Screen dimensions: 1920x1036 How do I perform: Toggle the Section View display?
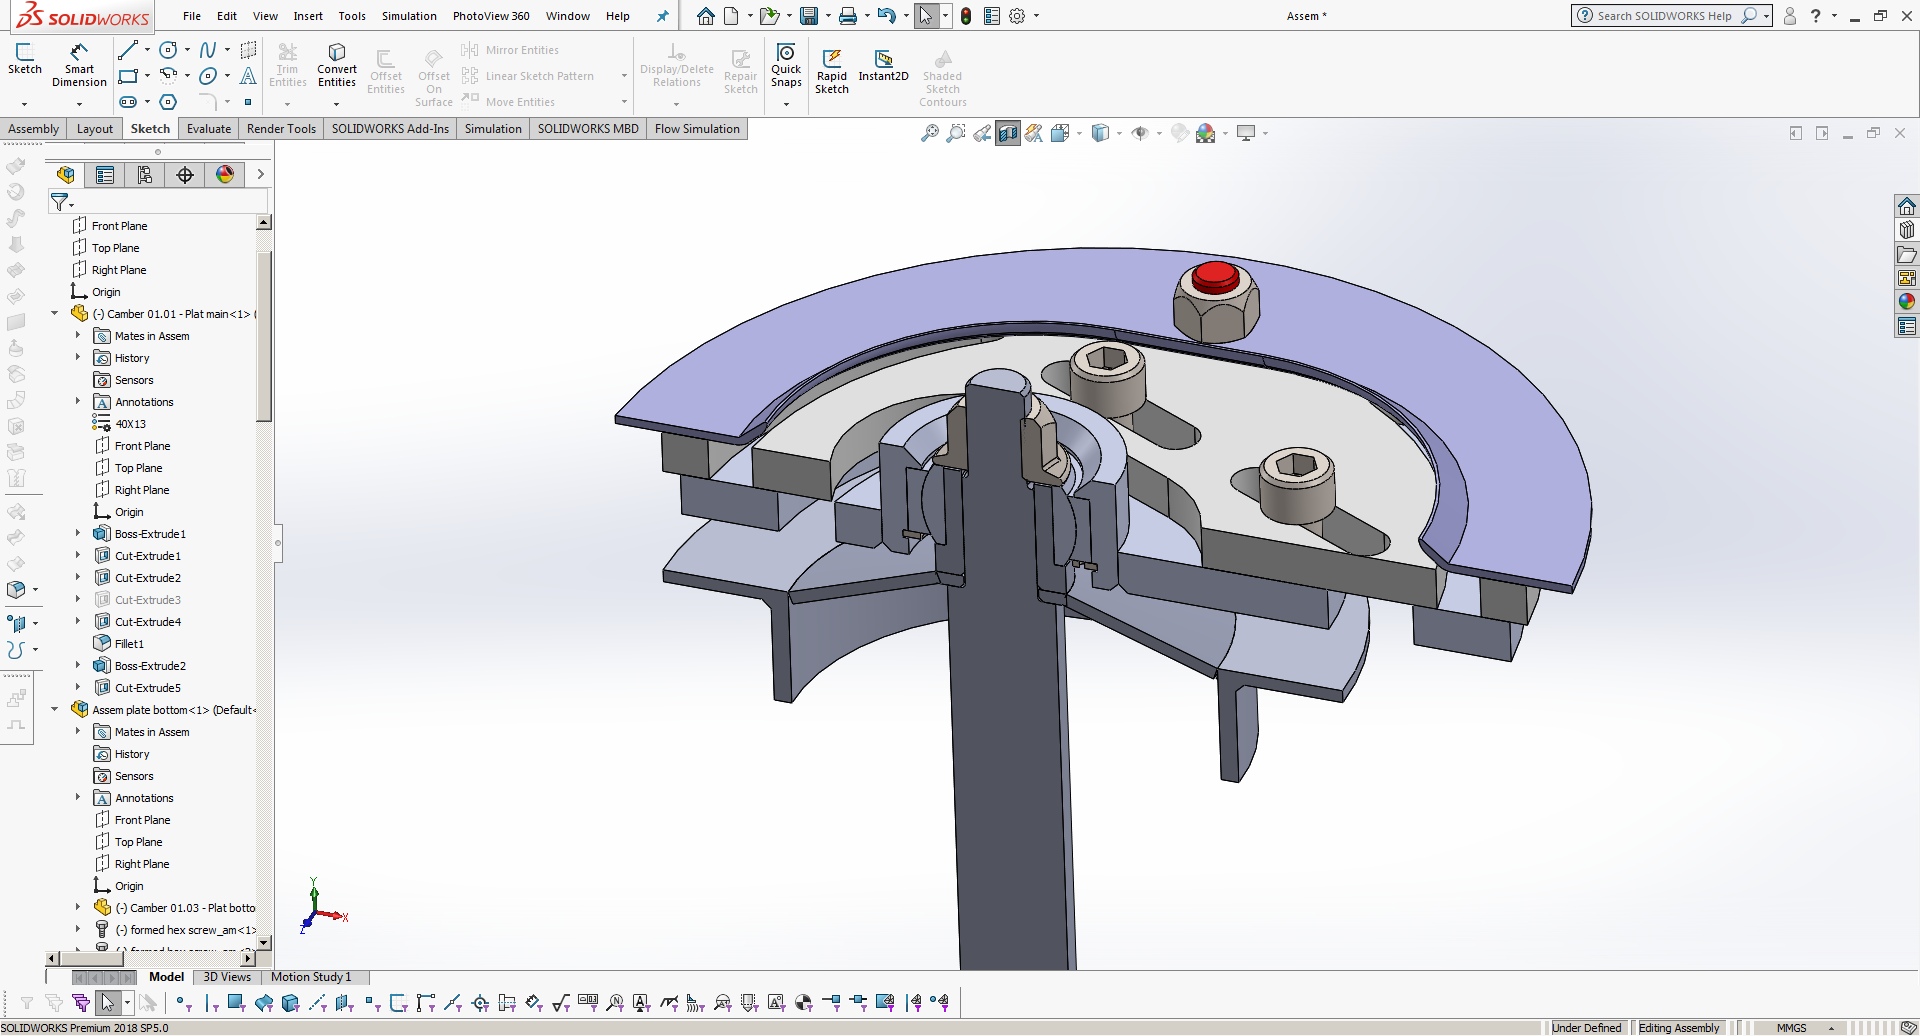(x=1008, y=133)
